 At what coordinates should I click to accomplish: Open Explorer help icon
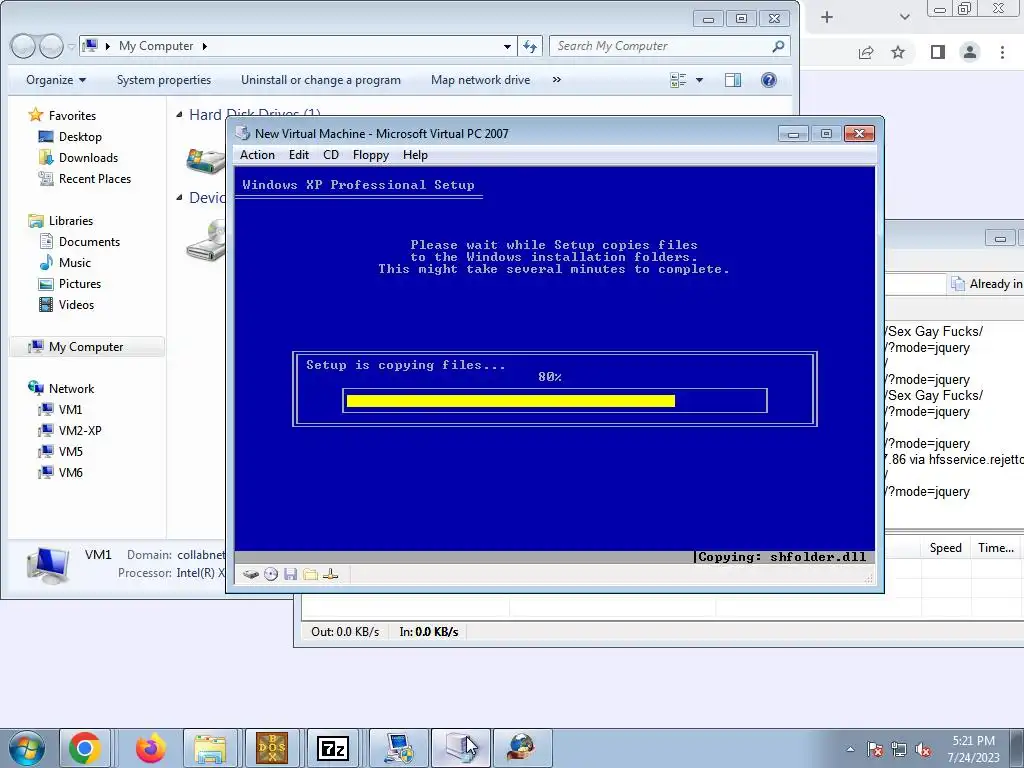(x=769, y=80)
